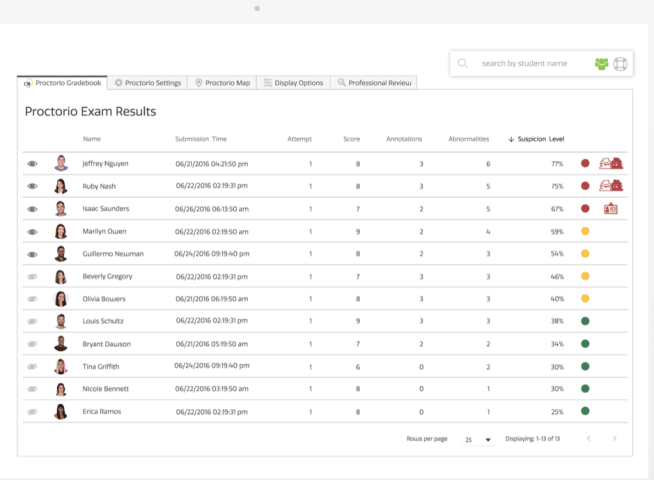Click the search magnifier icon
The height and width of the screenshot is (480, 654).
[x=463, y=63]
